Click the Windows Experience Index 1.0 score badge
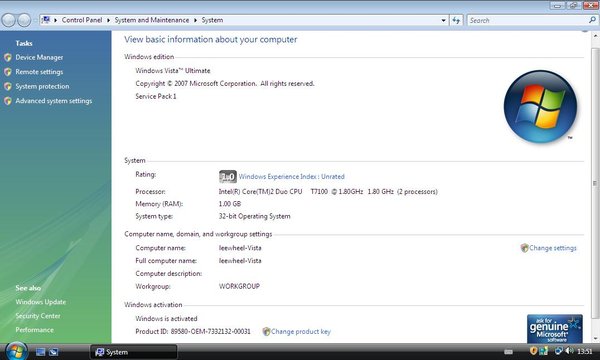The width and height of the screenshot is (600, 360). coord(228,177)
